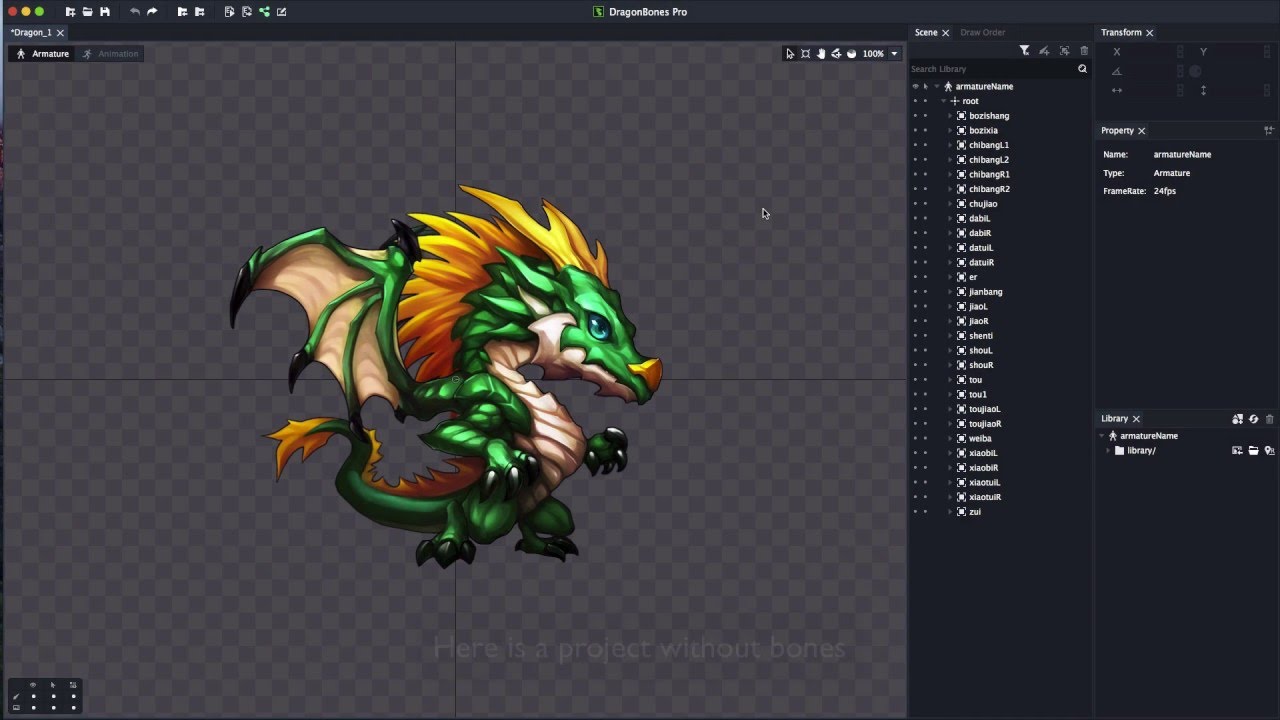Click the green share icon
1280x720 pixels.
click(264, 12)
